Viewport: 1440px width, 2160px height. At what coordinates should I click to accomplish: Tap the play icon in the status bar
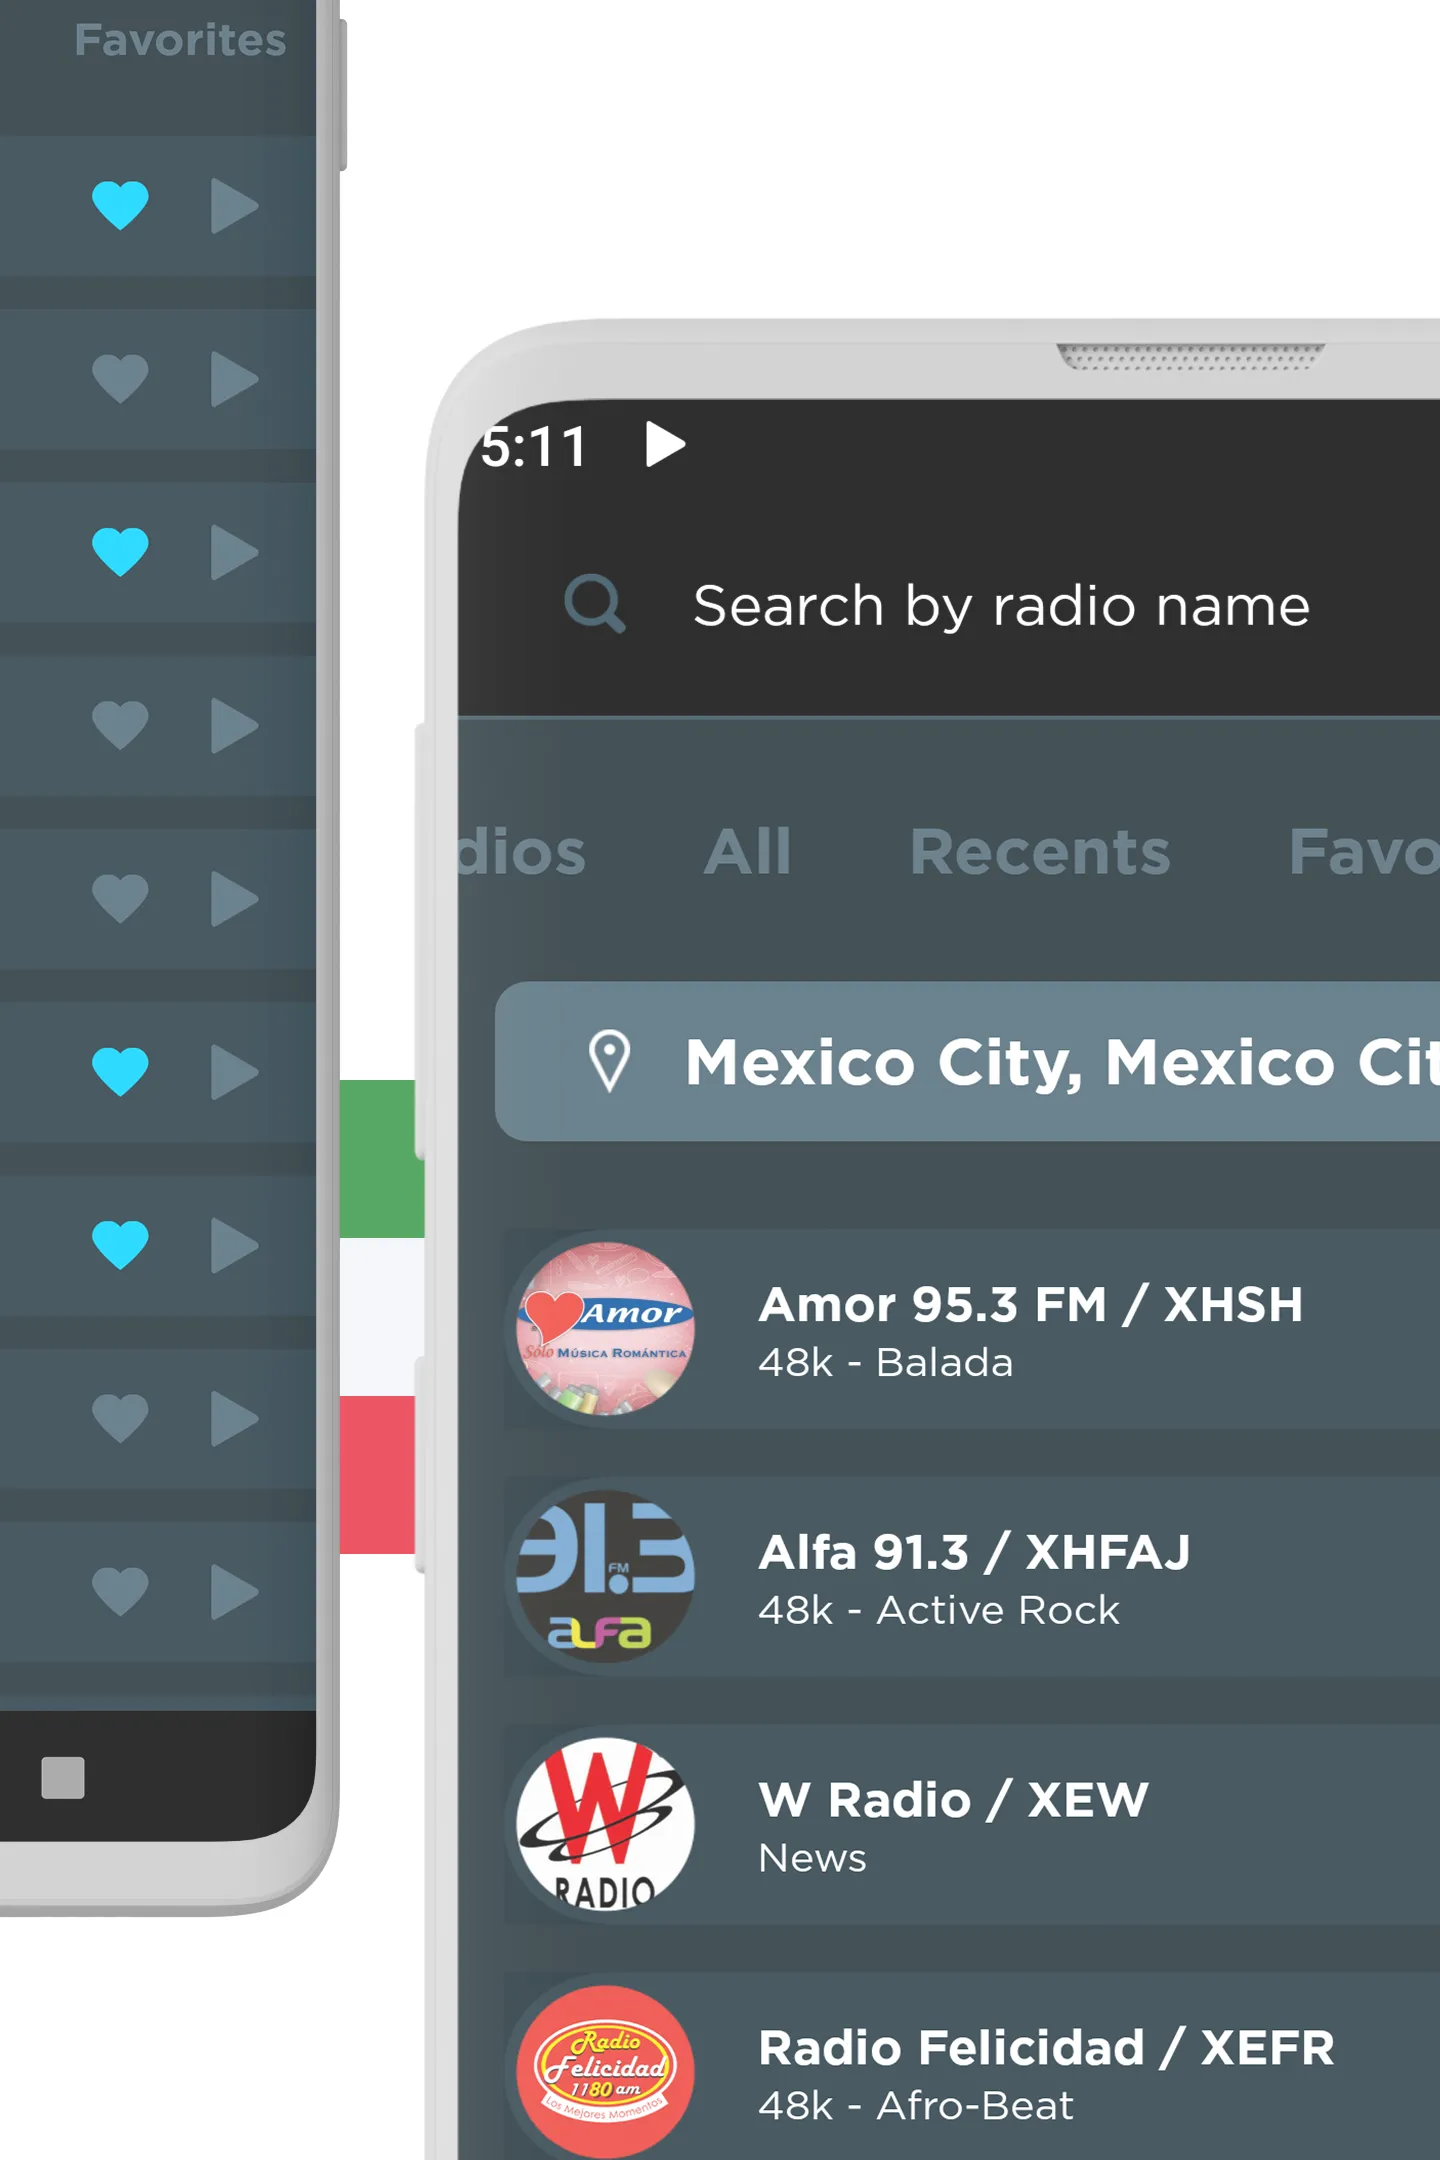point(665,444)
